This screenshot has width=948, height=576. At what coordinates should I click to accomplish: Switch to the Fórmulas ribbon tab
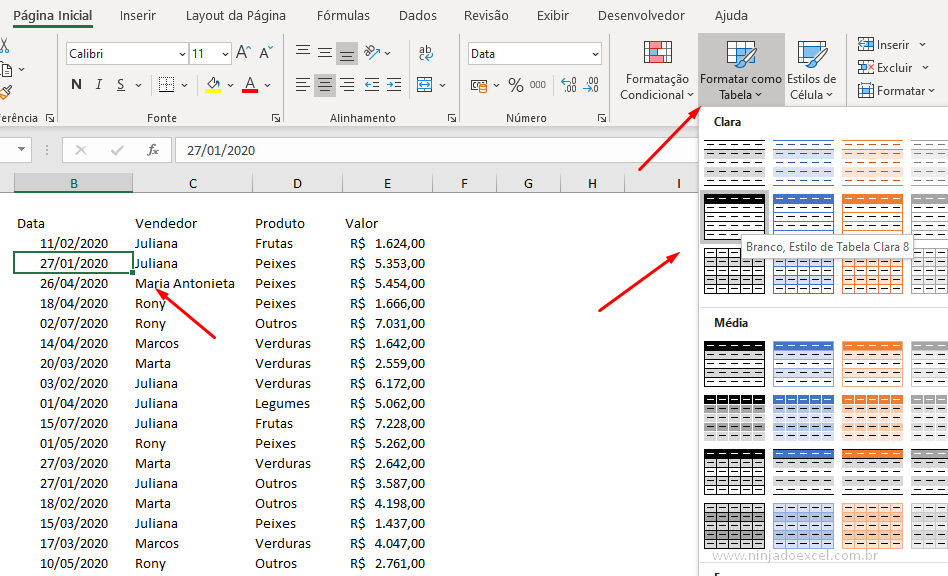343,15
